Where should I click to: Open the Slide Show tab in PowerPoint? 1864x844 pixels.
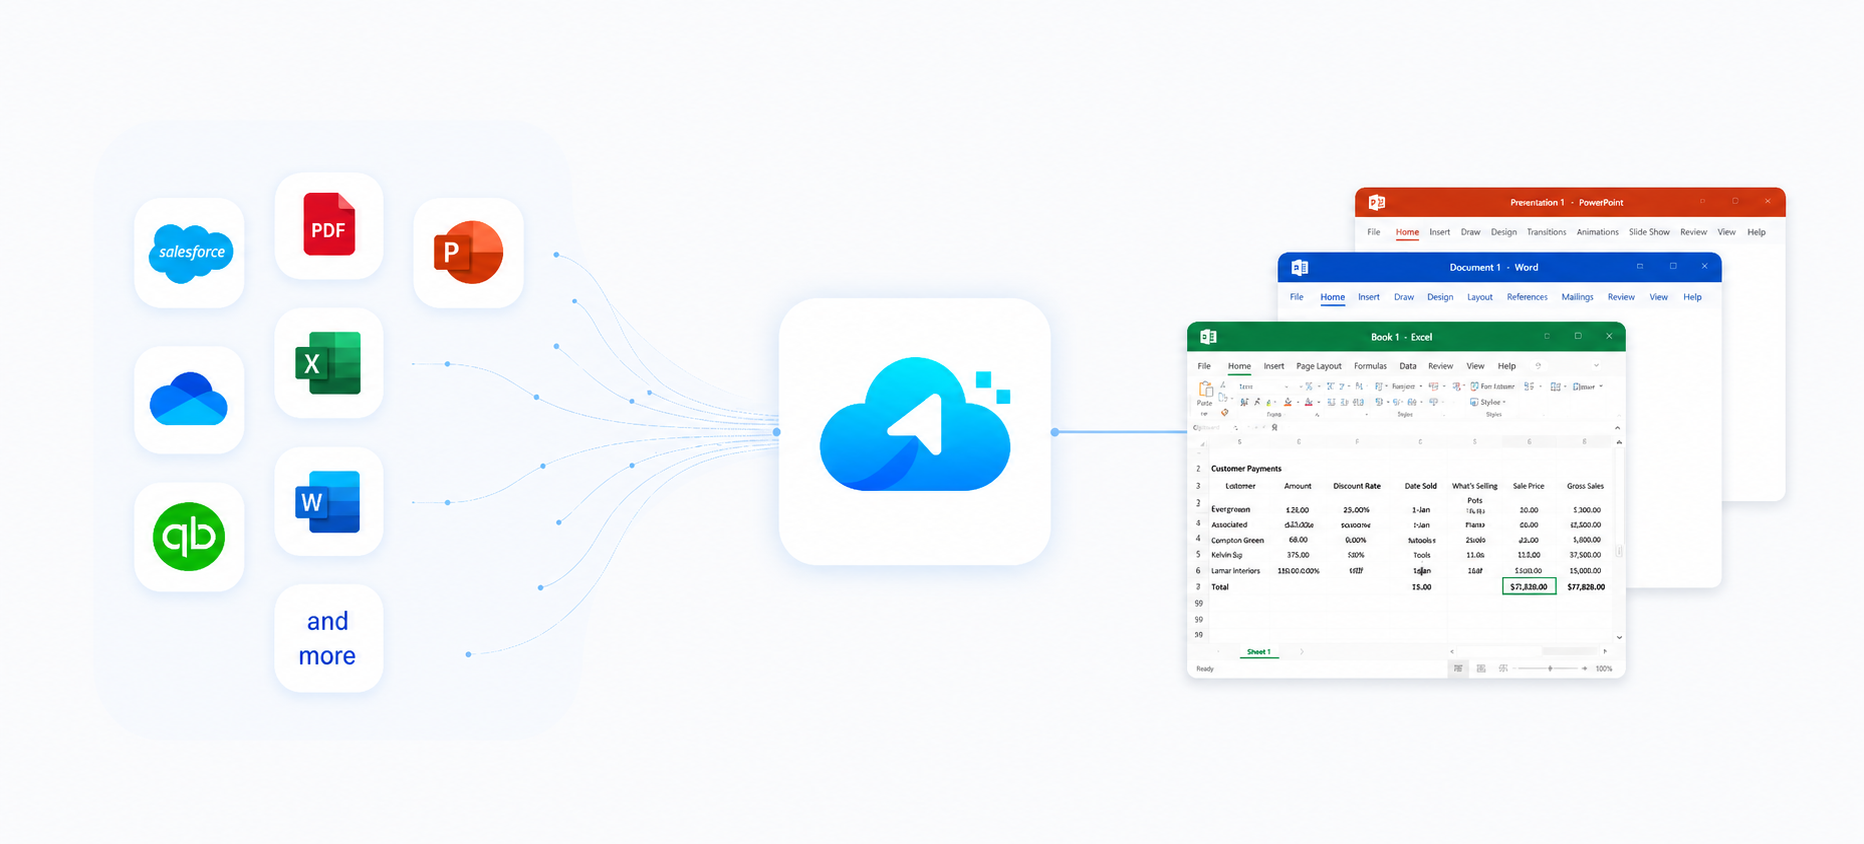[x=1649, y=232]
